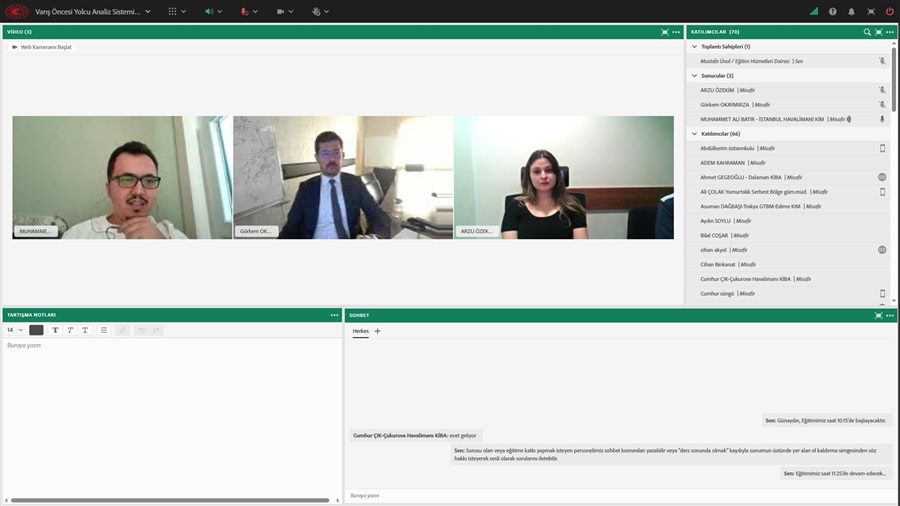Screen dimensions: 900x506
Task: Toggle bold text in notes toolbar
Action: pyautogui.click(x=55, y=330)
